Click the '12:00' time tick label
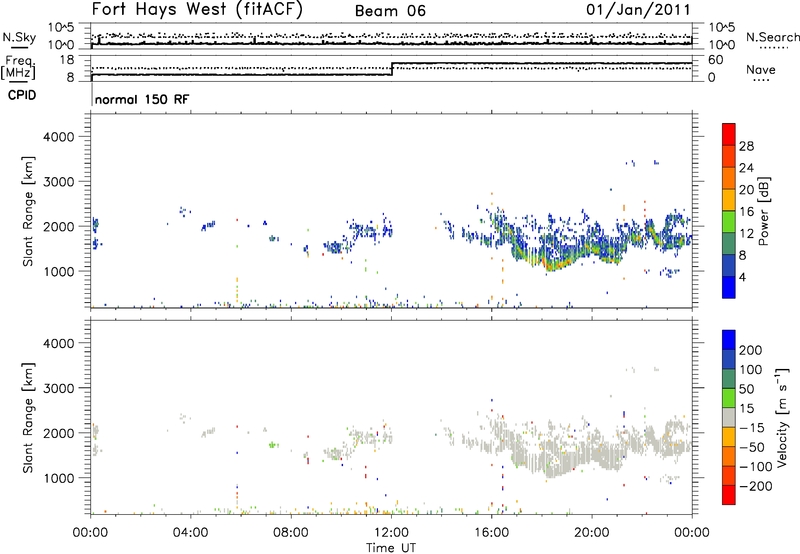 [391, 533]
